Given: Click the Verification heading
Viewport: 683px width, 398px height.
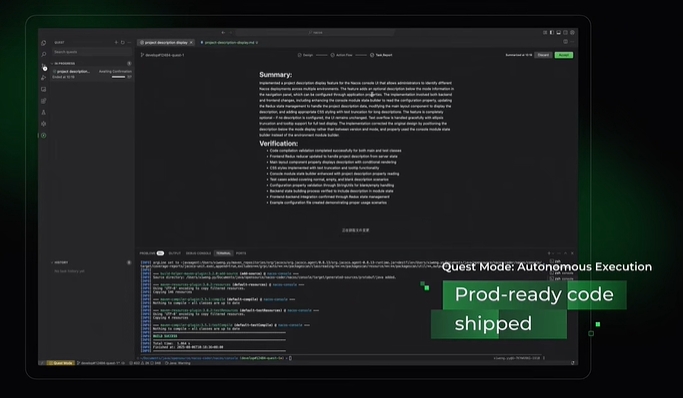Looking at the screenshot, I should pyautogui.click(x=279, y=143).
